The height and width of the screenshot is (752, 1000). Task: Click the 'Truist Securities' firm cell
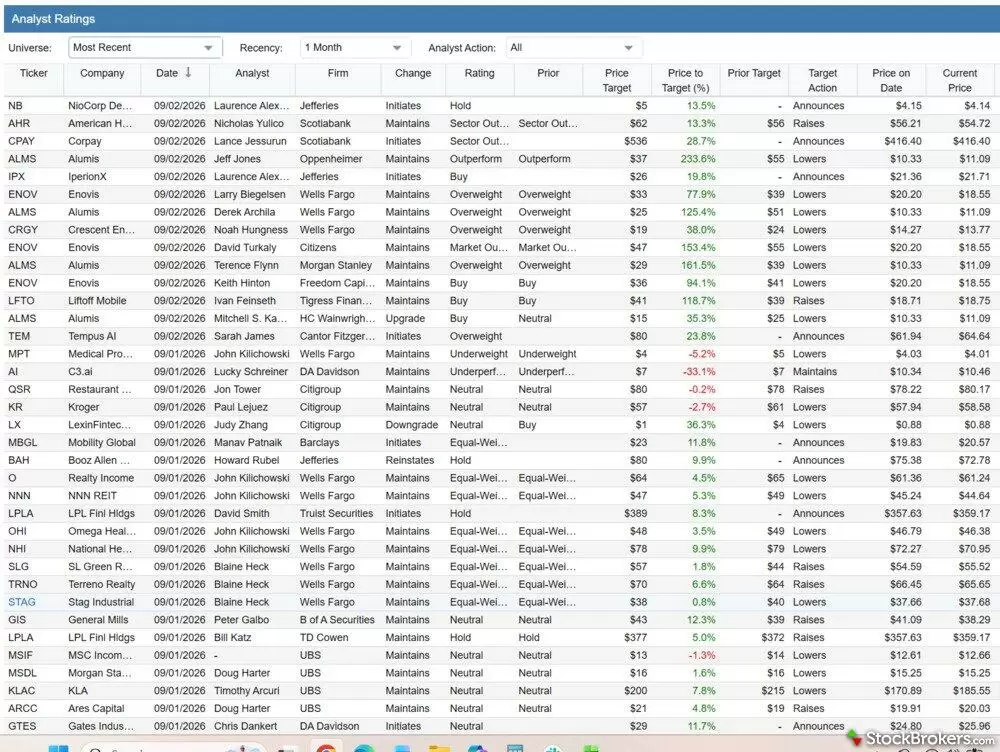coord(336,513)
